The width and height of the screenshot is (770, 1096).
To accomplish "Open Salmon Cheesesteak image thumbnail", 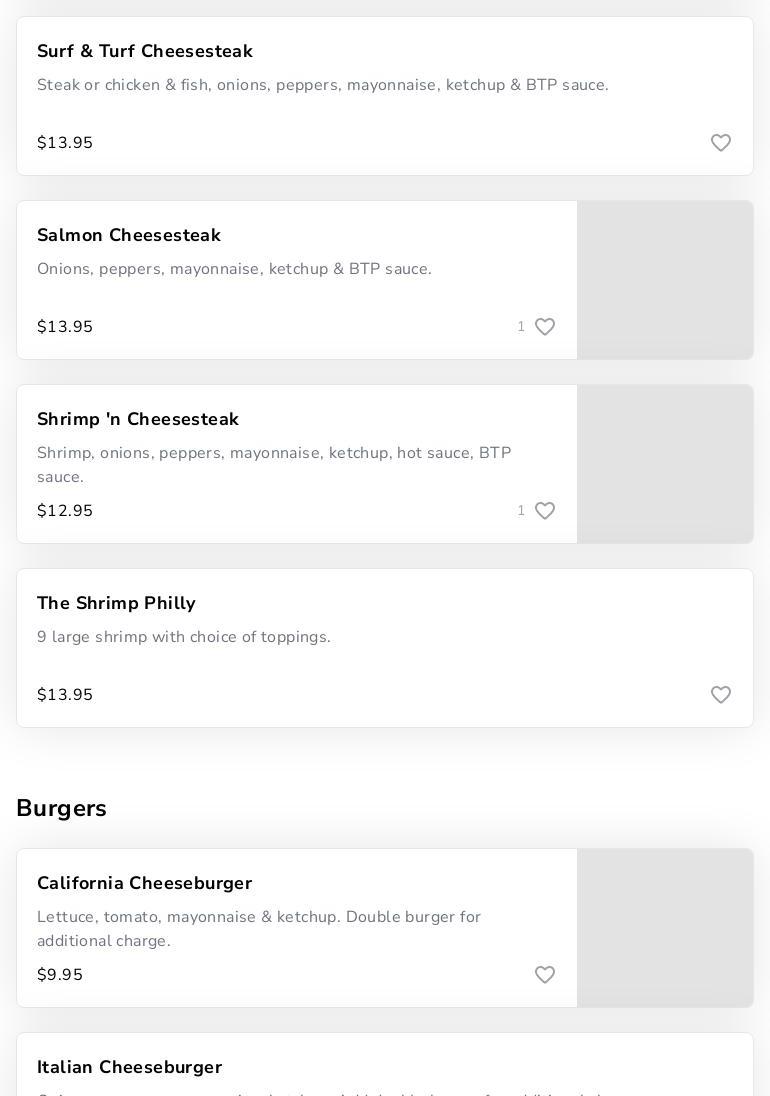I will click(x=665, y=280).
